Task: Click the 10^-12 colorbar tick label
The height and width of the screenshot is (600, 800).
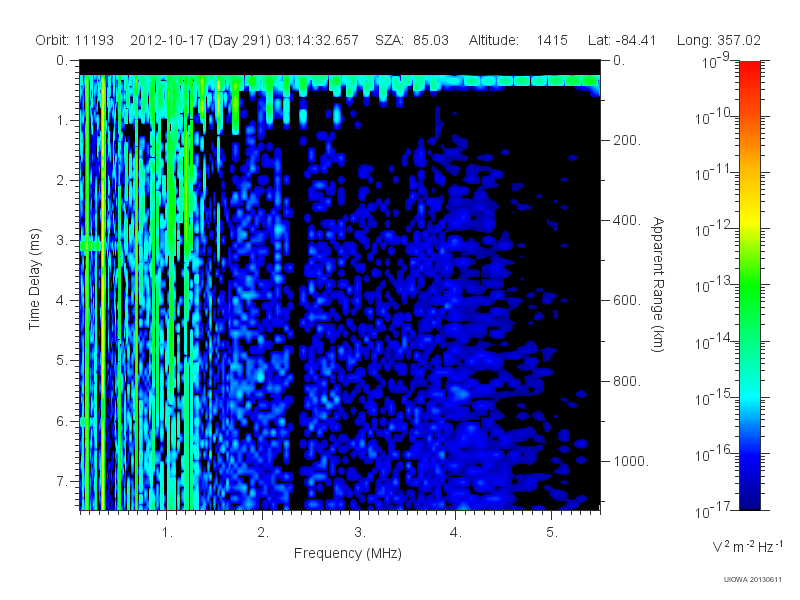Action: [714, 229]
